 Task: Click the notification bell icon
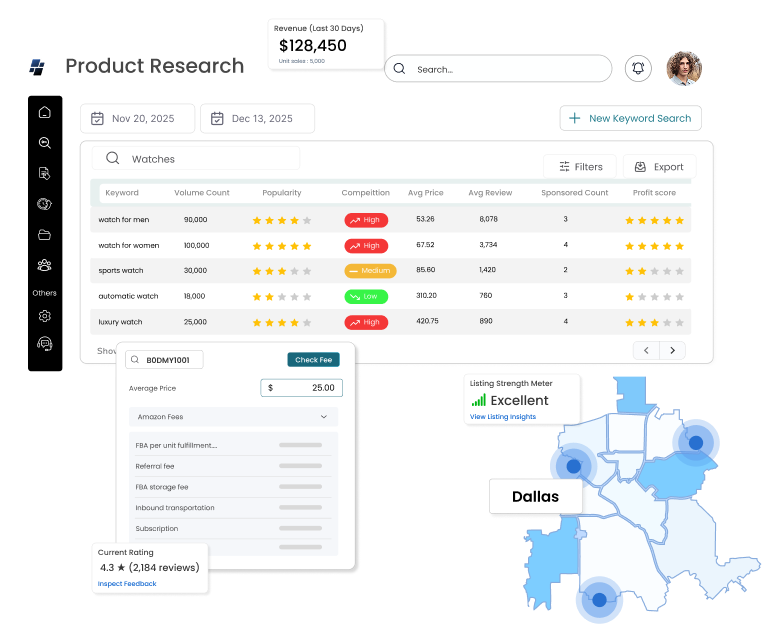tap(637, 68)
